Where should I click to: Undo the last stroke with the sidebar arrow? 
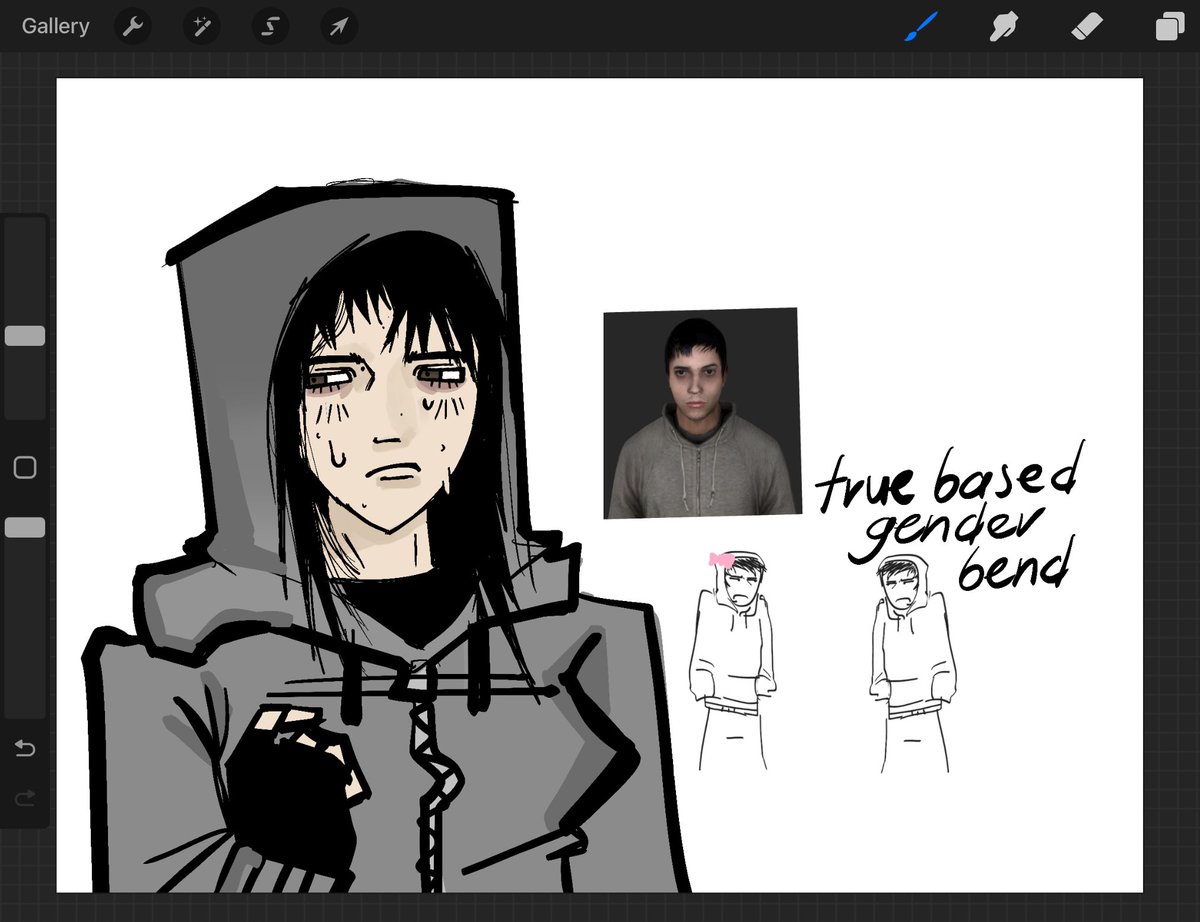pos(25,748)
